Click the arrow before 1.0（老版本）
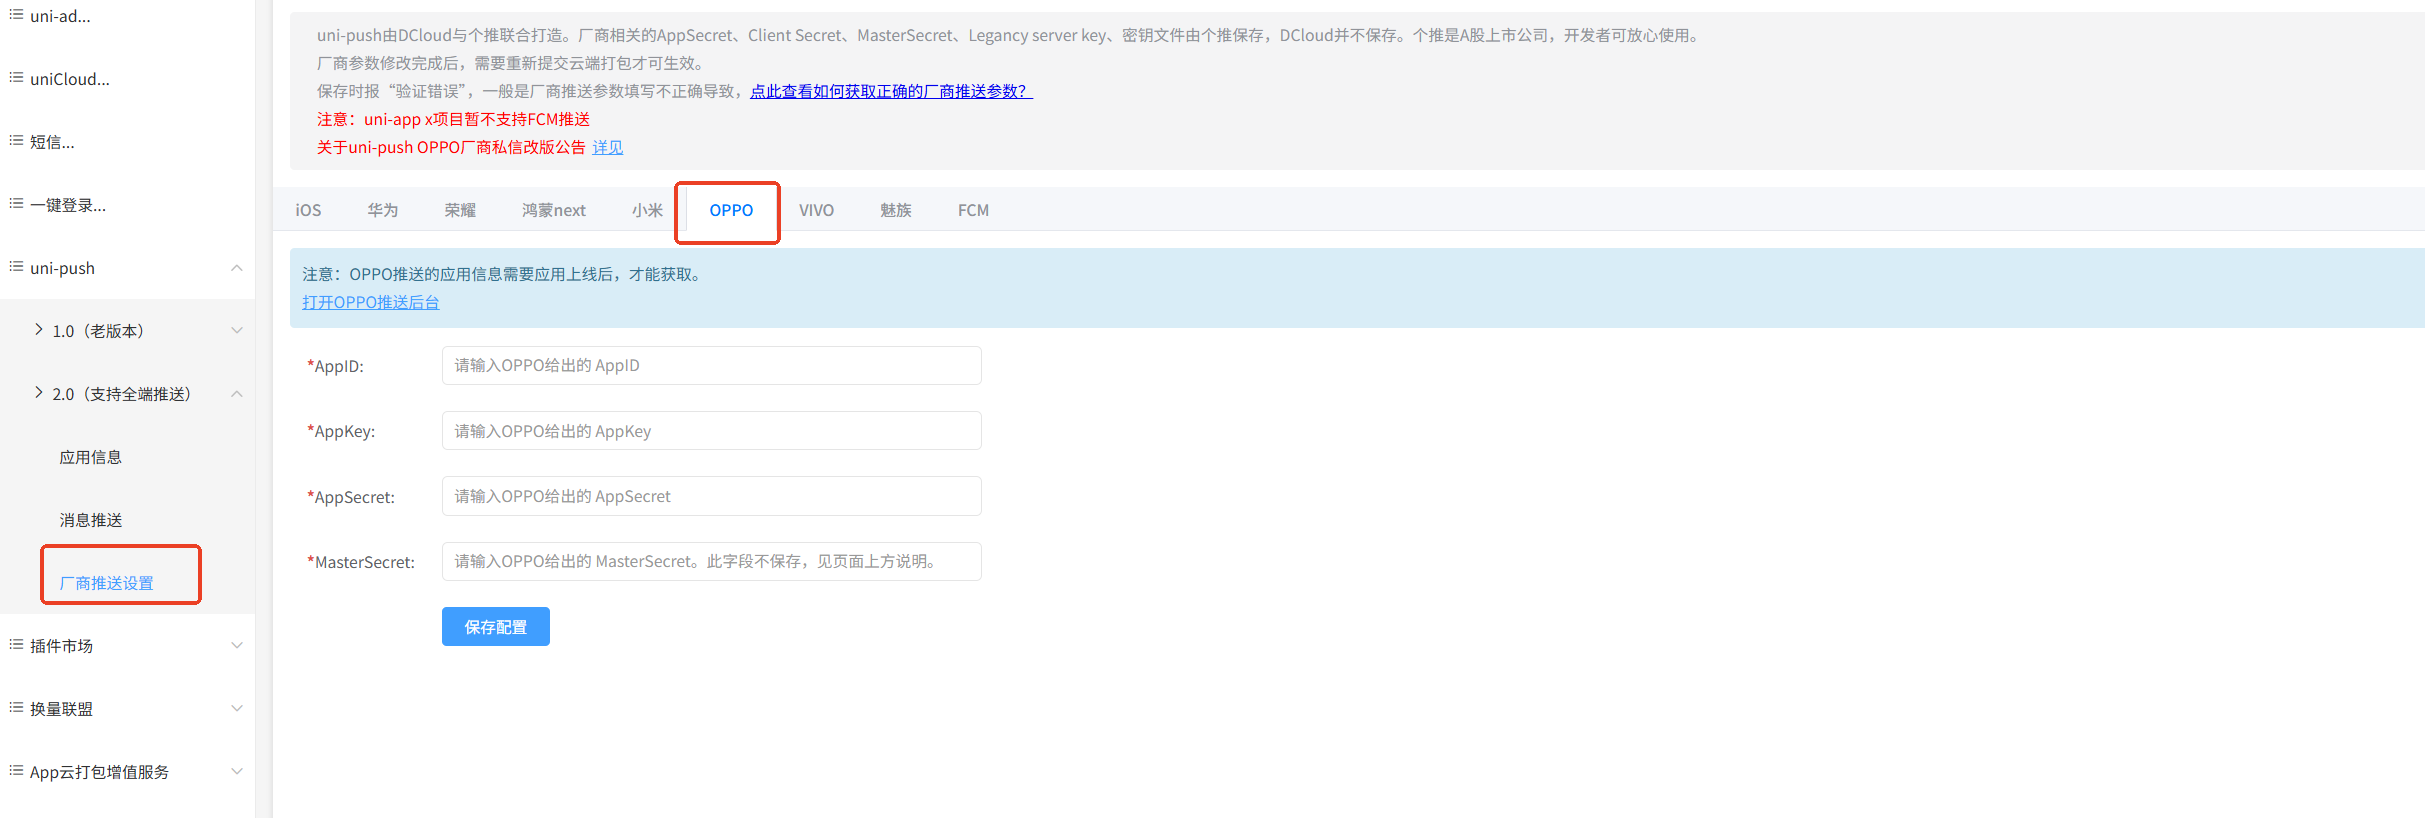This screenshot has width=2425, height=818. pos(39,330)
